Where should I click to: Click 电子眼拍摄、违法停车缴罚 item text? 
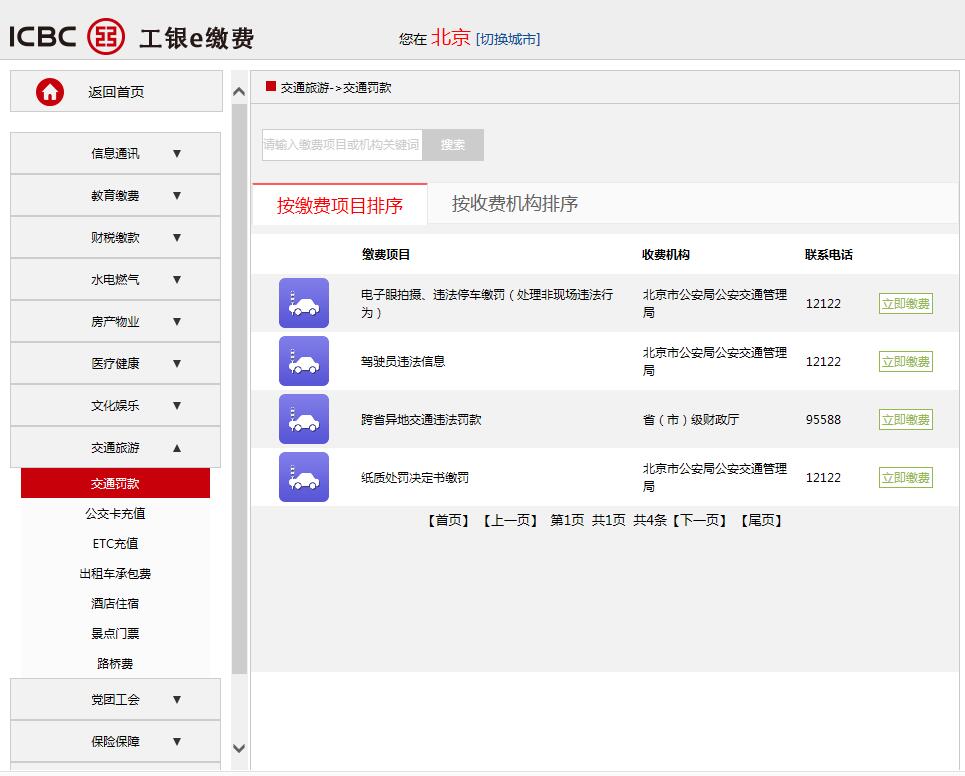487,303
